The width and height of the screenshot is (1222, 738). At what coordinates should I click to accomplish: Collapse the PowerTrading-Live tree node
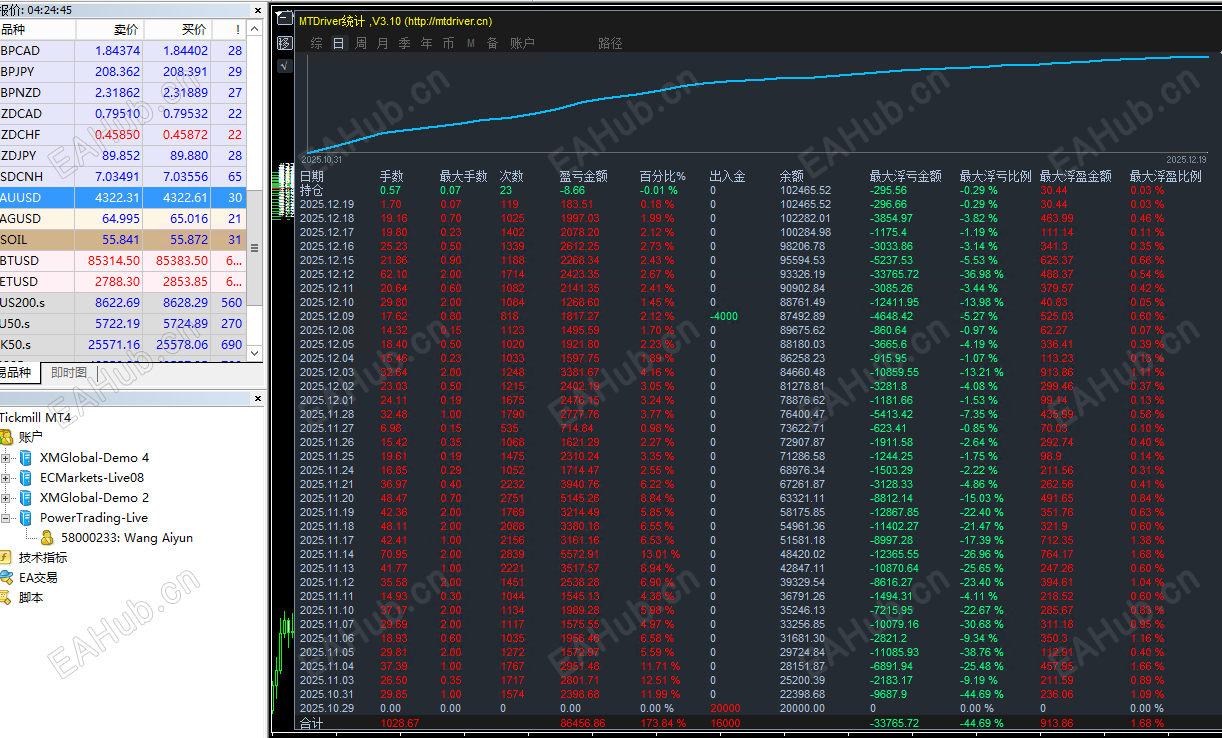[x=6, y=518]
